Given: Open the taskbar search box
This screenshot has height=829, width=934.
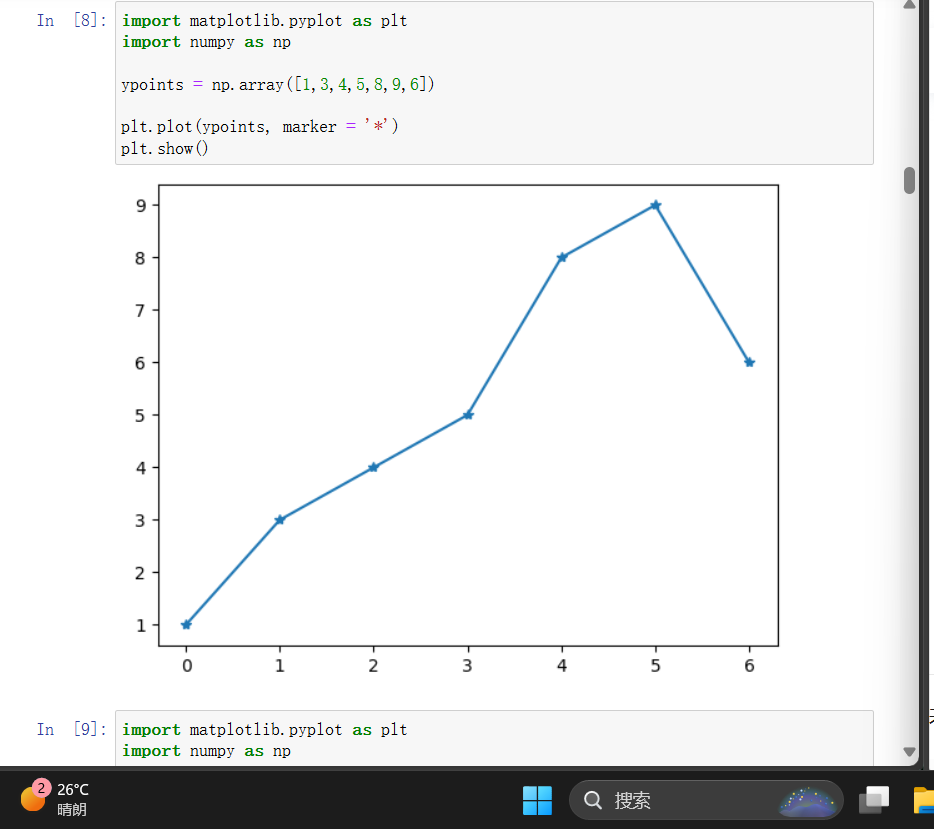Looking at the screenshot, I should pyautogui.click(x=706, y=800).
